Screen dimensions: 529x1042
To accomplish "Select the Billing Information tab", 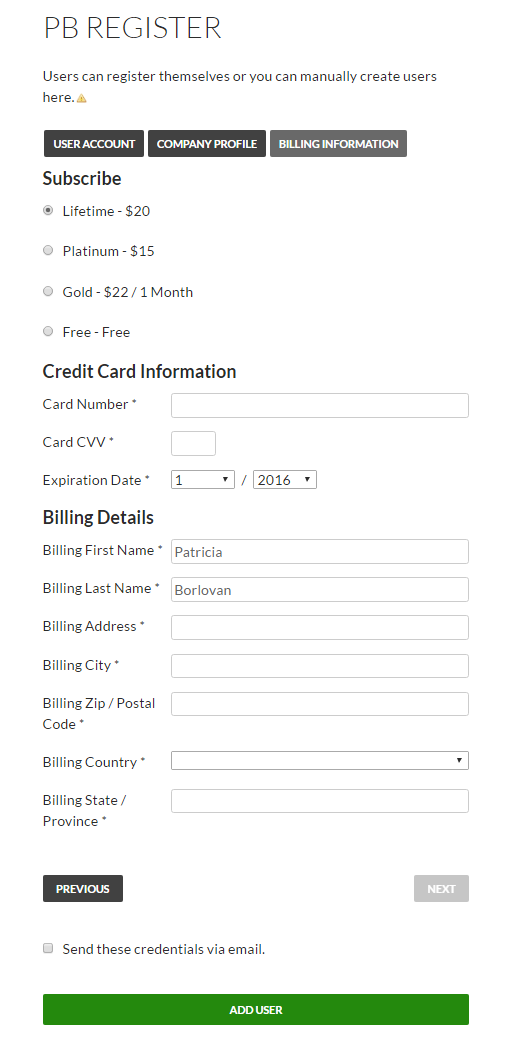I will coord(338,144).
